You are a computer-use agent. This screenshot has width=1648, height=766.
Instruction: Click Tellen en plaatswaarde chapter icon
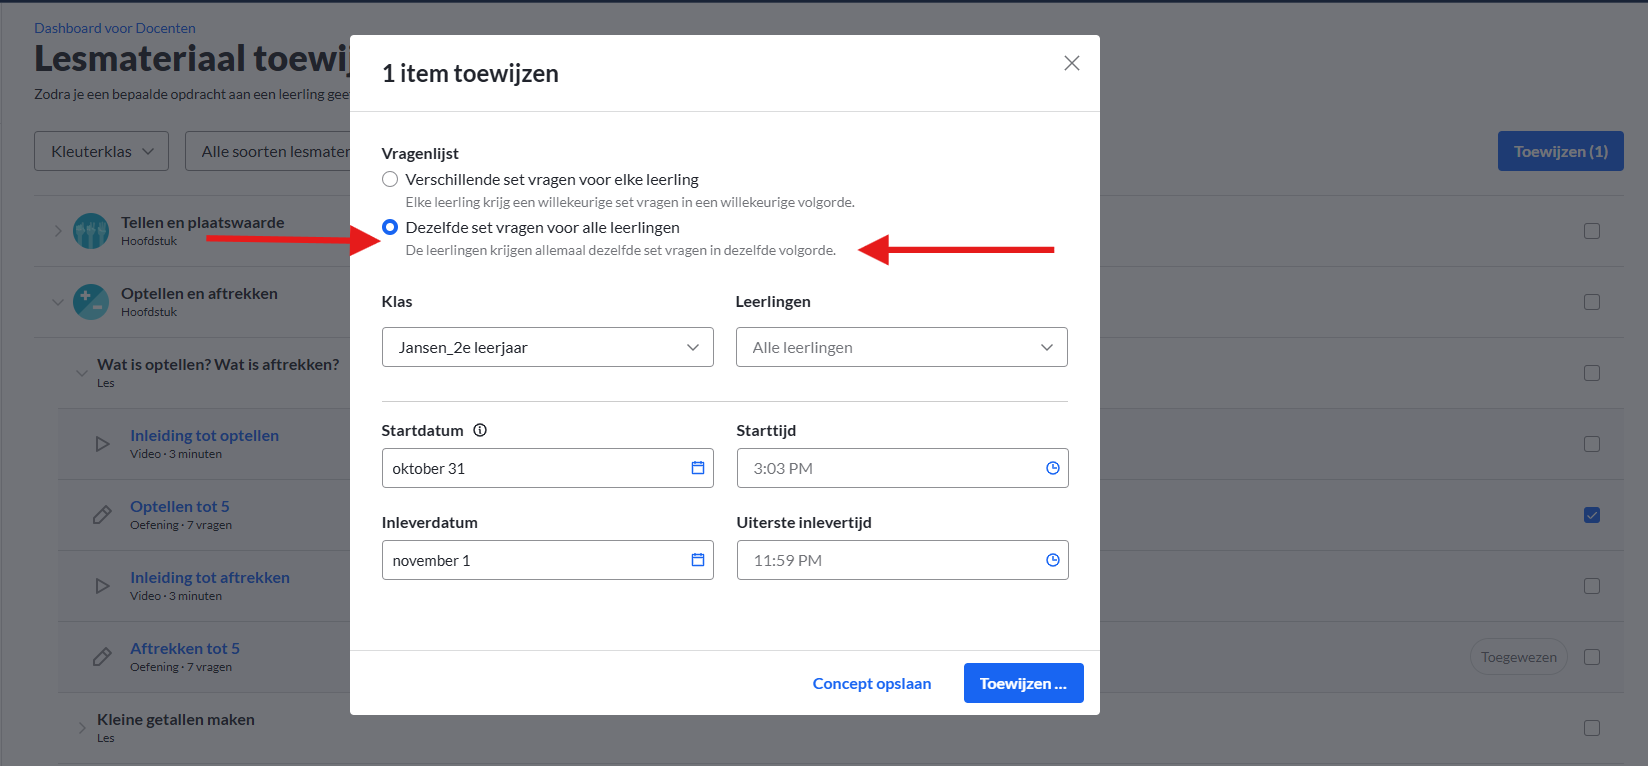click(91, 231)
